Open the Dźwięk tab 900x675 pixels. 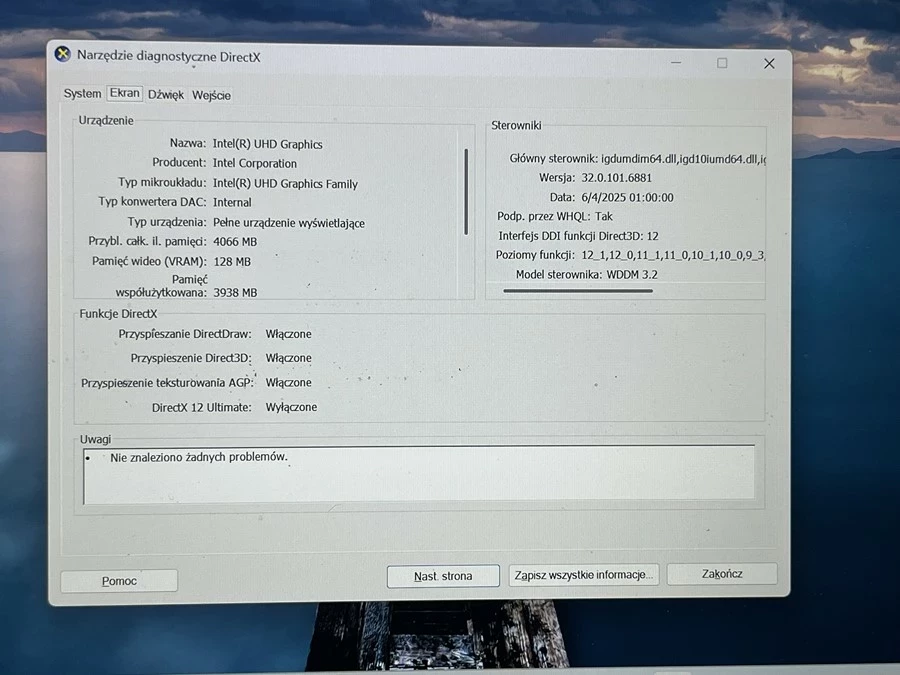click(166, 95)
